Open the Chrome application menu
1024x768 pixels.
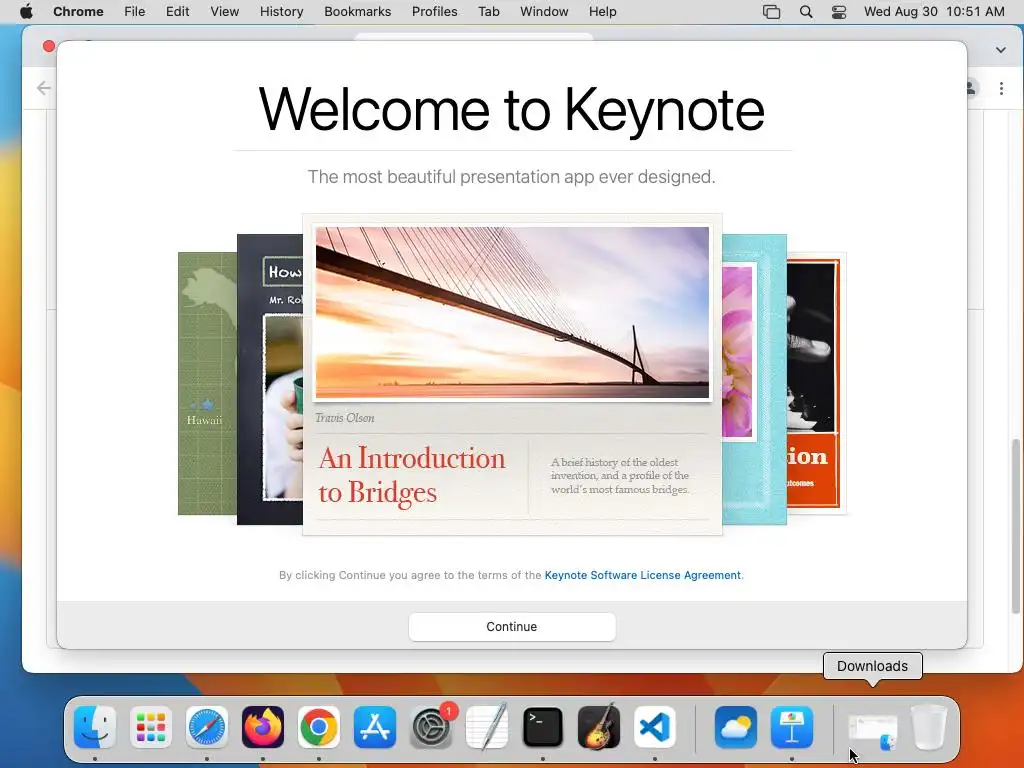point(78,11)
